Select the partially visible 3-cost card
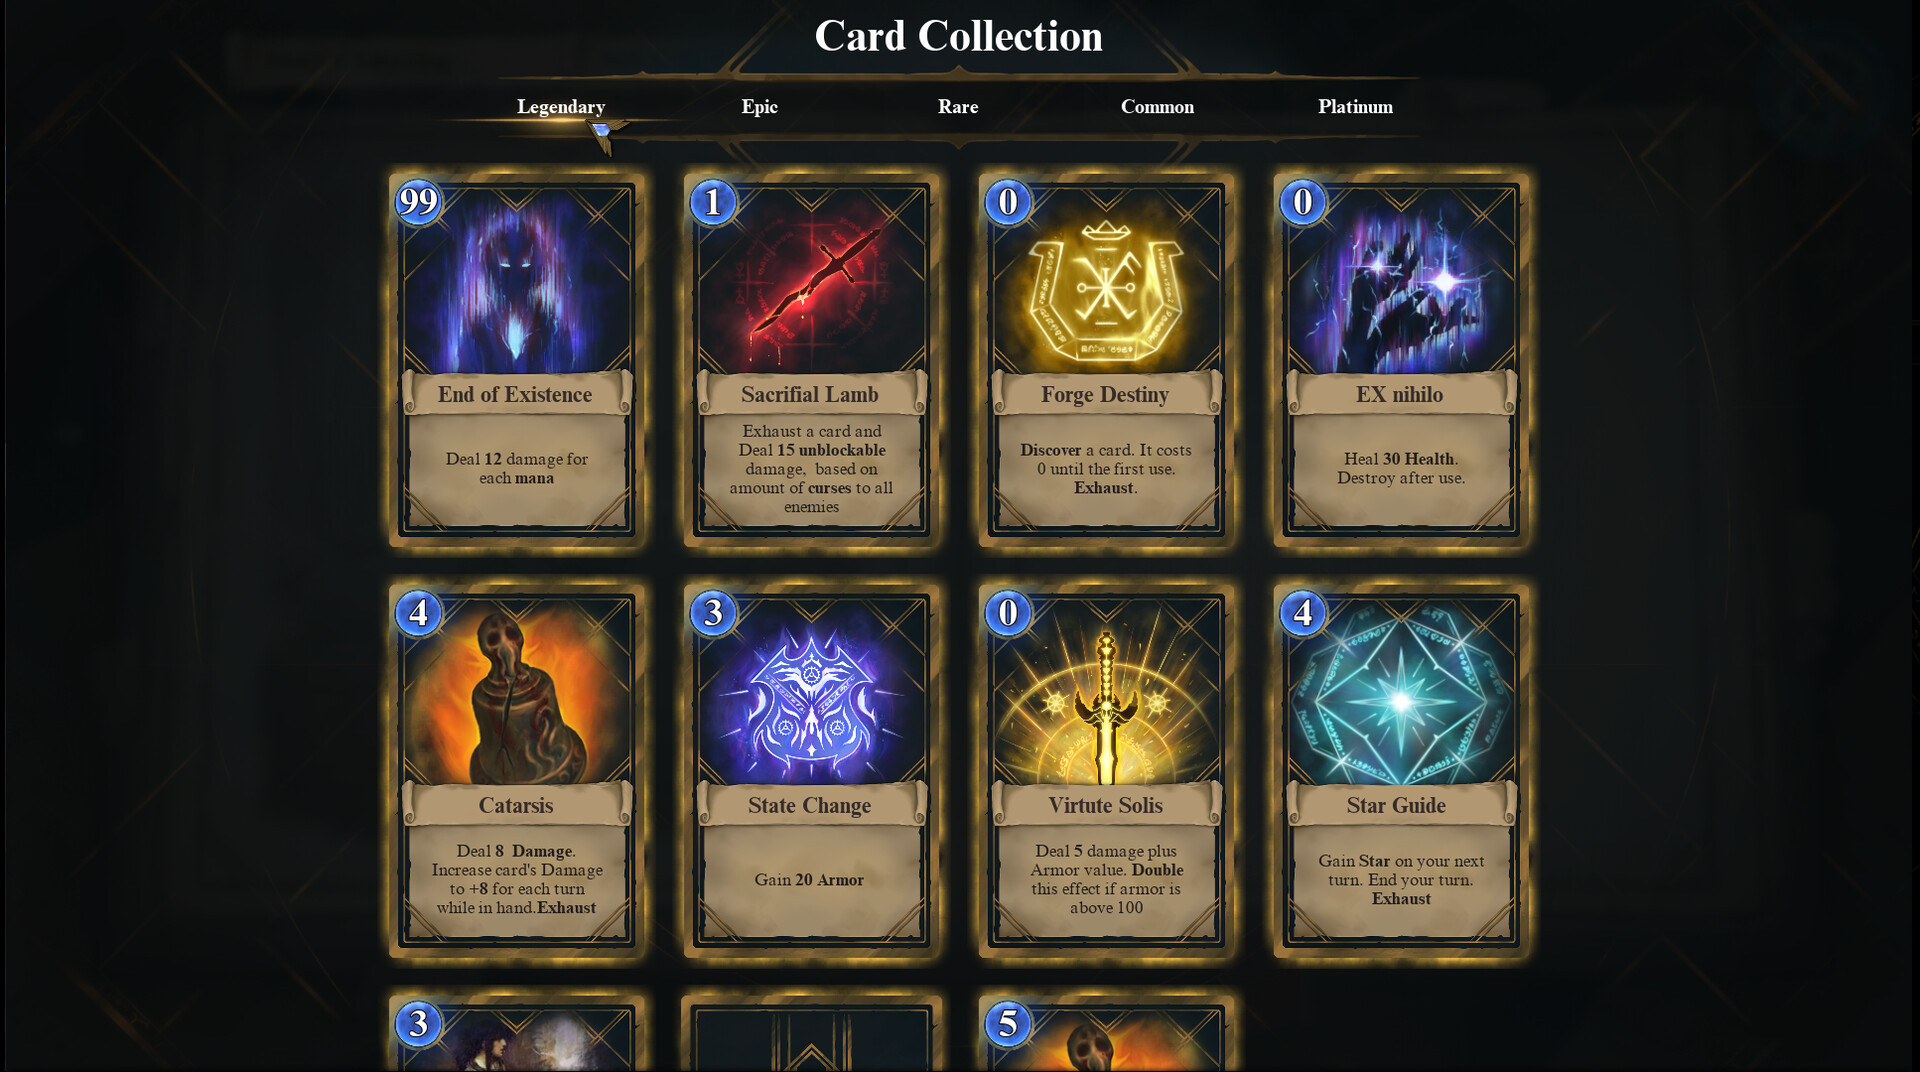The width and height of the screenshot is (1920, 1072). coord(517,1033)
